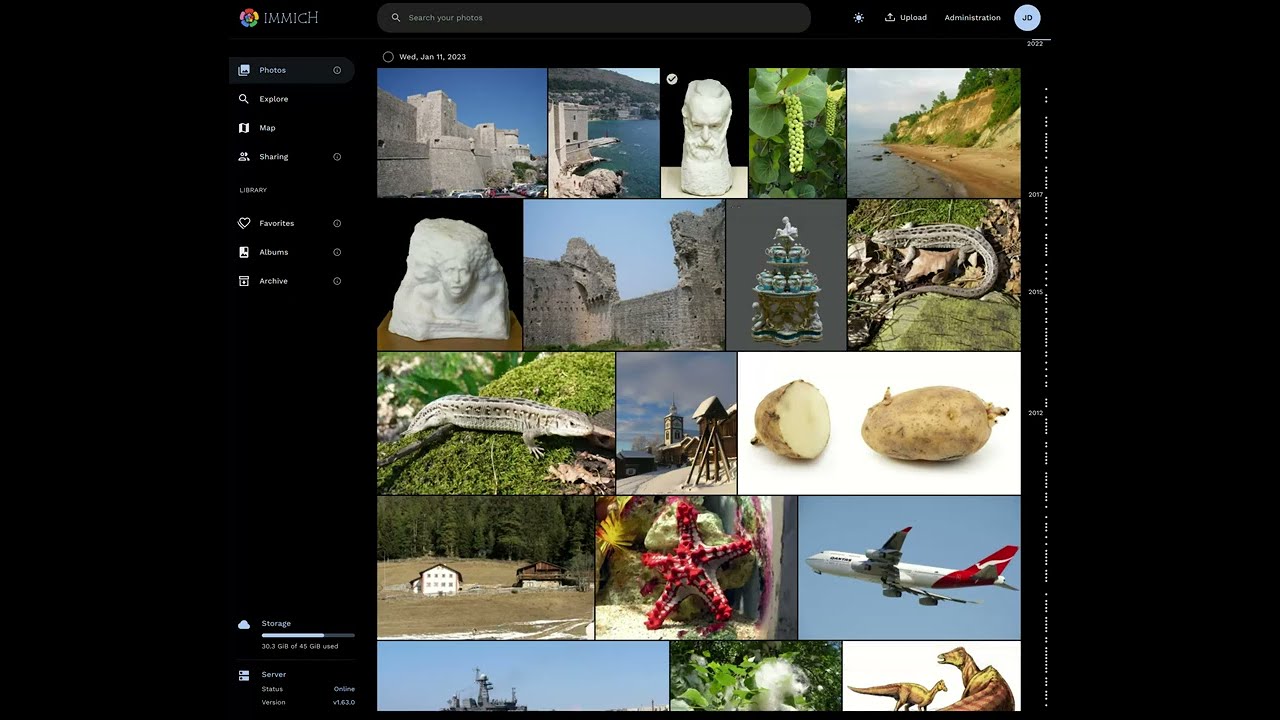Open the fortress wall with parked cars photo

pos(462,133)
